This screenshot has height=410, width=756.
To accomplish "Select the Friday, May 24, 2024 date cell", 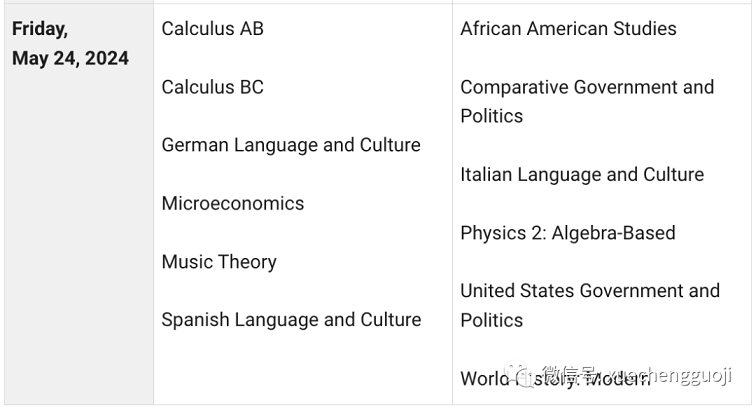I will [x=79, y=204].
